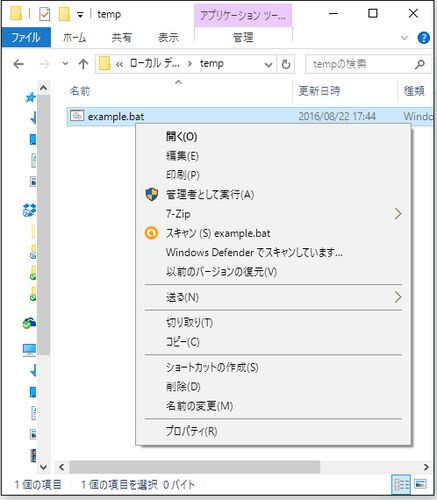This screenshot has height=500, width=437.
Task: Click the shield icon beside 管理者として実行
Action: pos(152,194)
